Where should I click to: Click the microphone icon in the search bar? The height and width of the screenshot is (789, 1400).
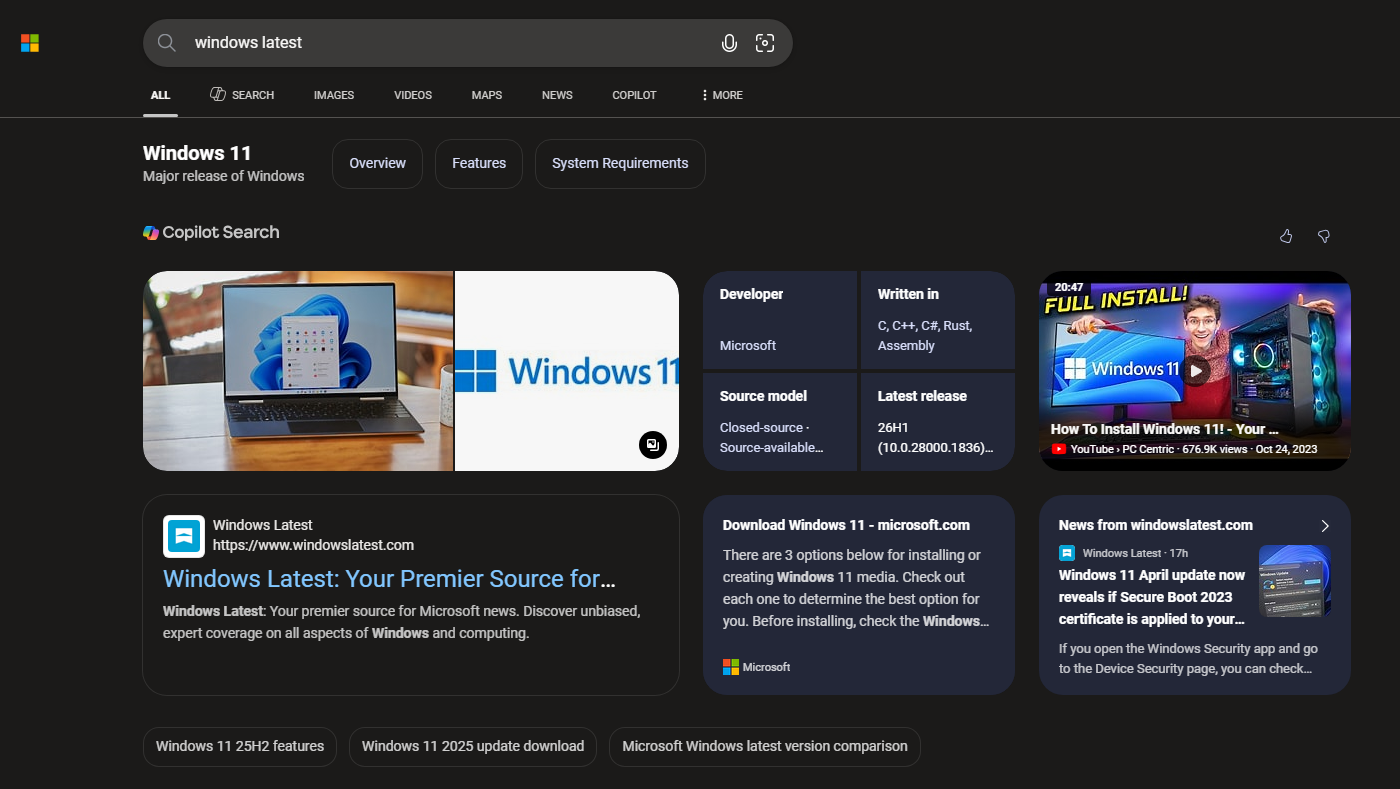point(729,42)
